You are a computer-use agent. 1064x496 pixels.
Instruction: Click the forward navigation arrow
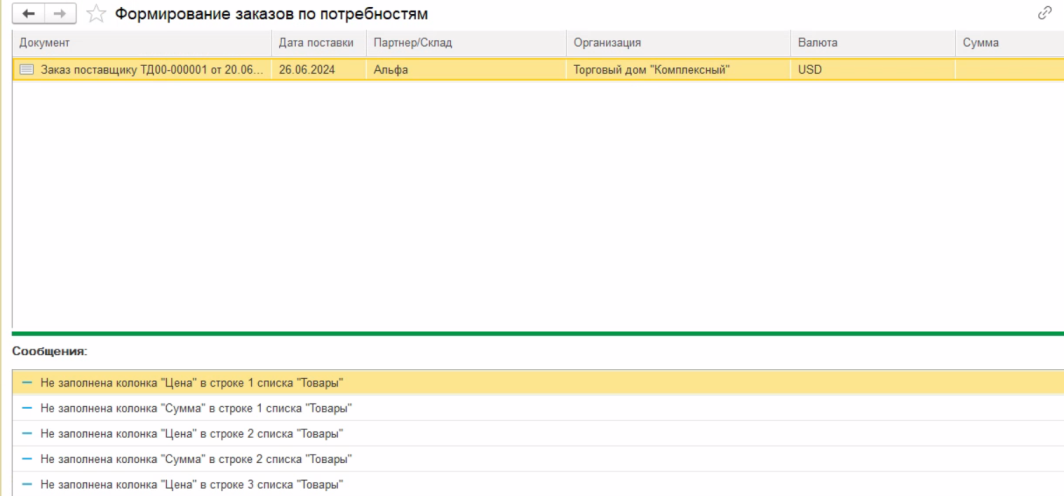point(58,14)
